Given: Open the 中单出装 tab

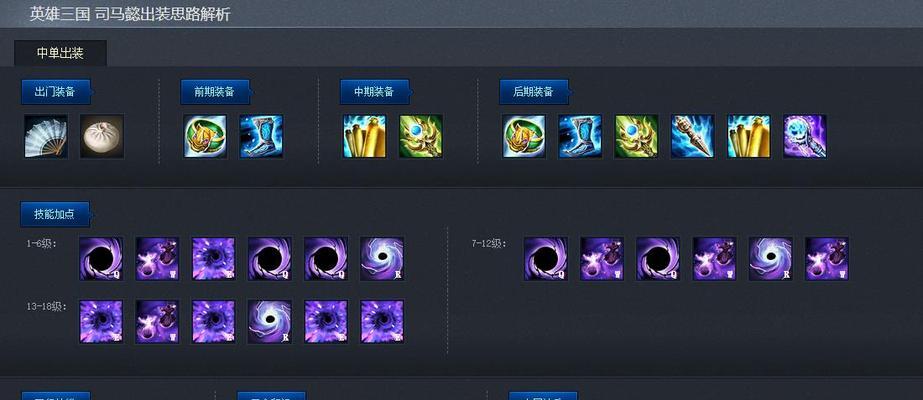Looking at the screenshot, I should 61,53.
